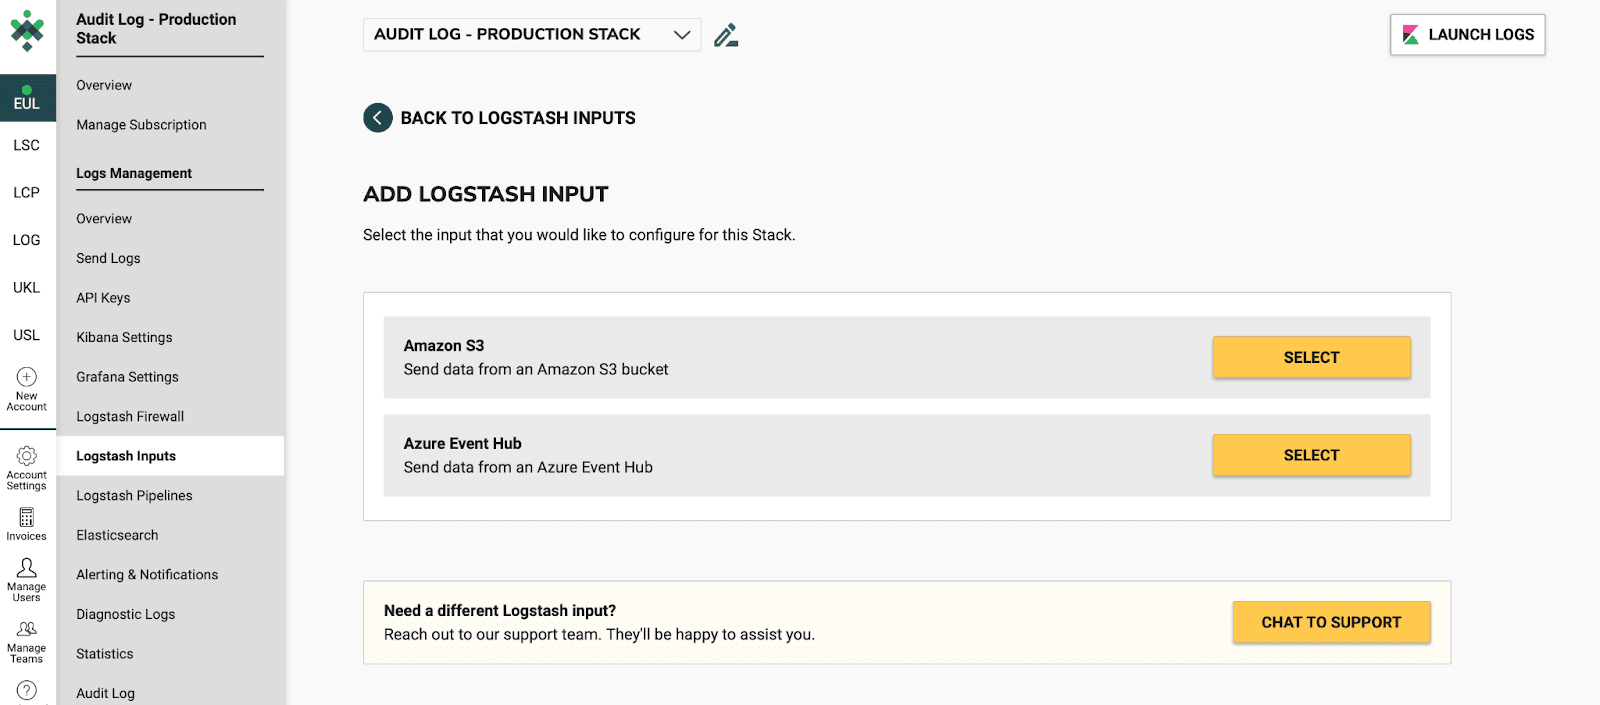The height and width of the screenshot is (705, 1600).
Task: Open New Account plus icon
Action: pos(27,377)
